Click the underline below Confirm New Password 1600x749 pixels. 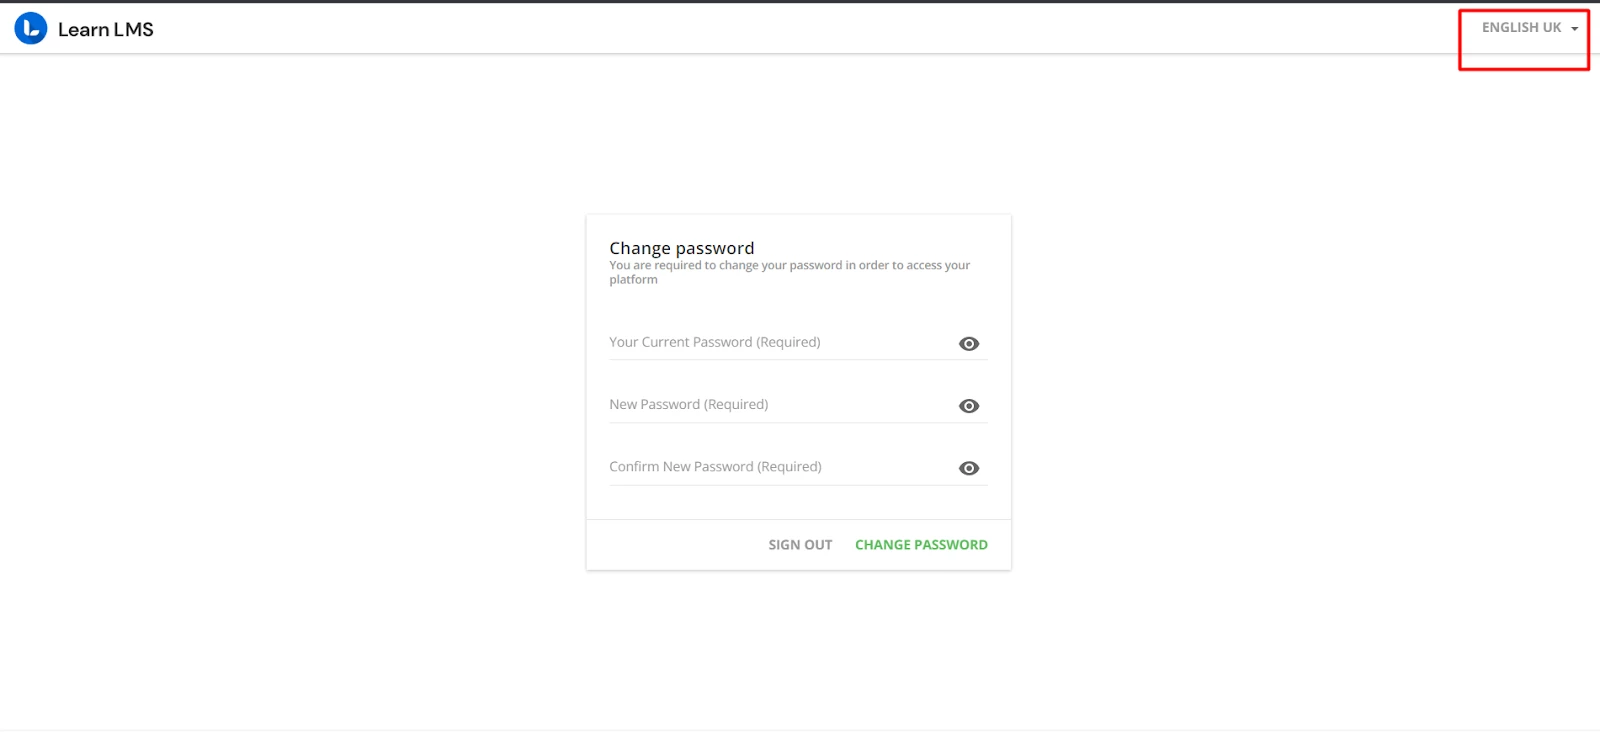798,486
